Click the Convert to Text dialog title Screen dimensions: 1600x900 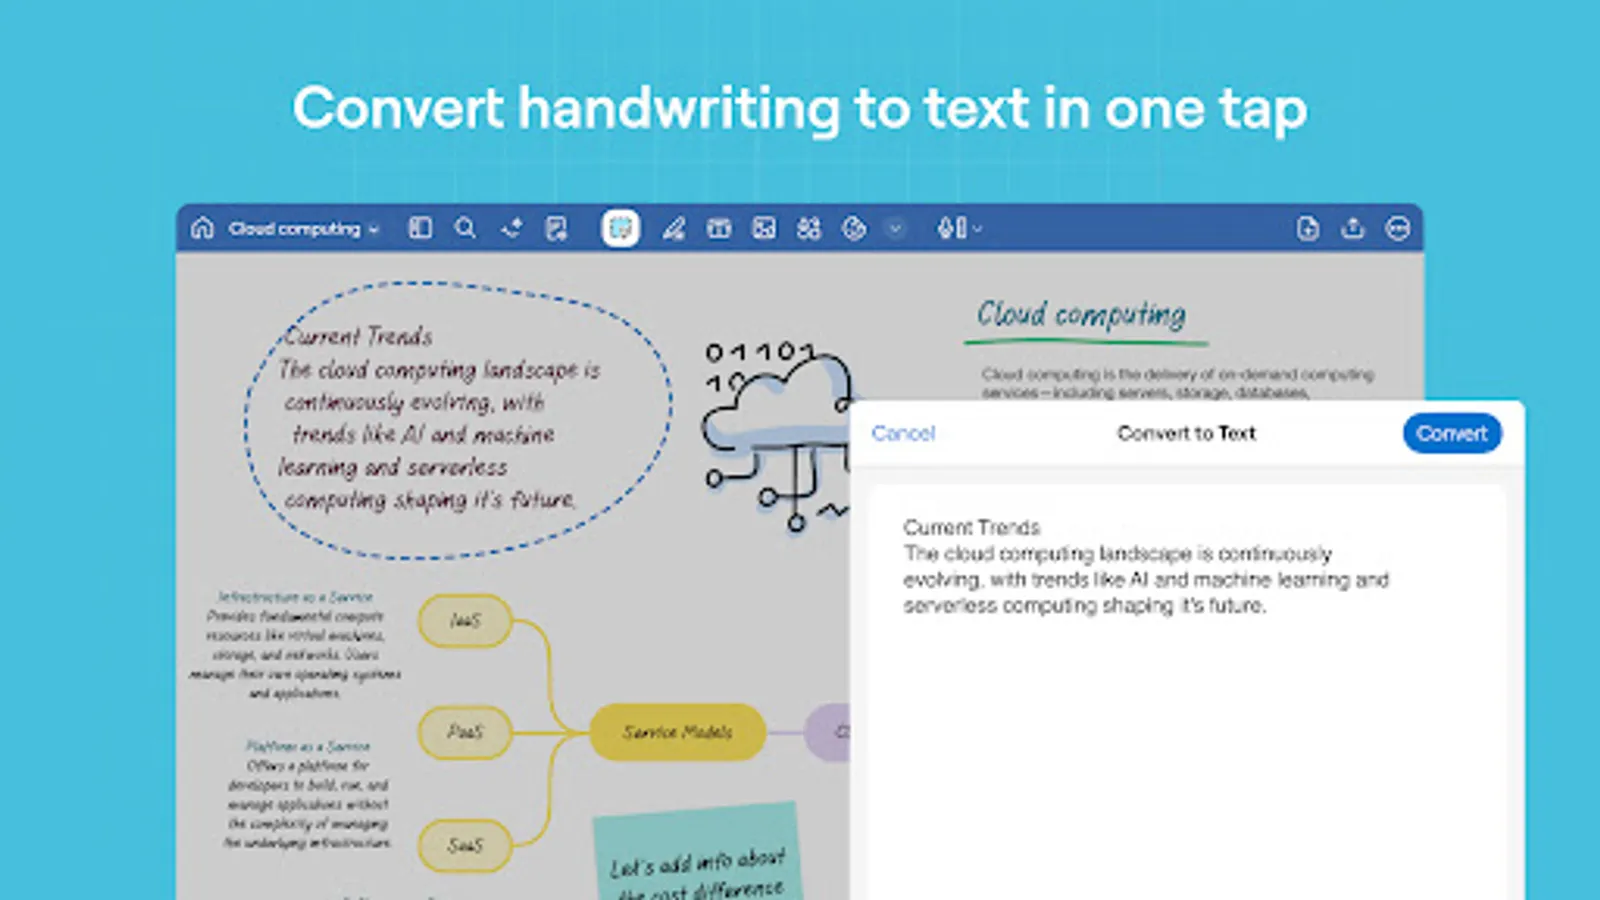click(1186, 433)
